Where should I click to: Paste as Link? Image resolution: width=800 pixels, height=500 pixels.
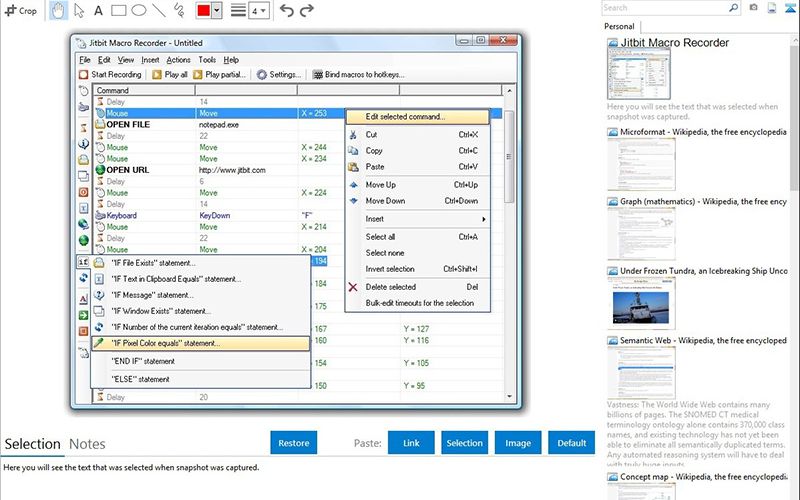pyautogui.click(x=411, y=443)
